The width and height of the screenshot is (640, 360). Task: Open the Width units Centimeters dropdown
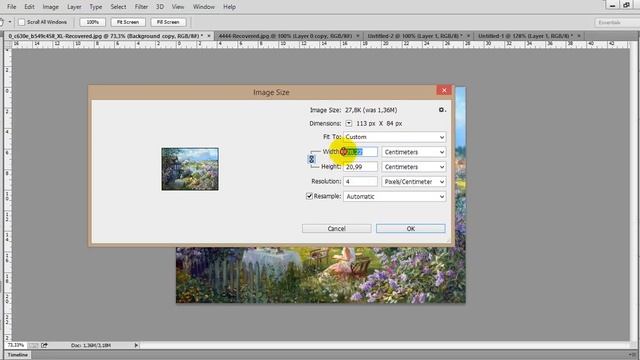coord(414,152)
